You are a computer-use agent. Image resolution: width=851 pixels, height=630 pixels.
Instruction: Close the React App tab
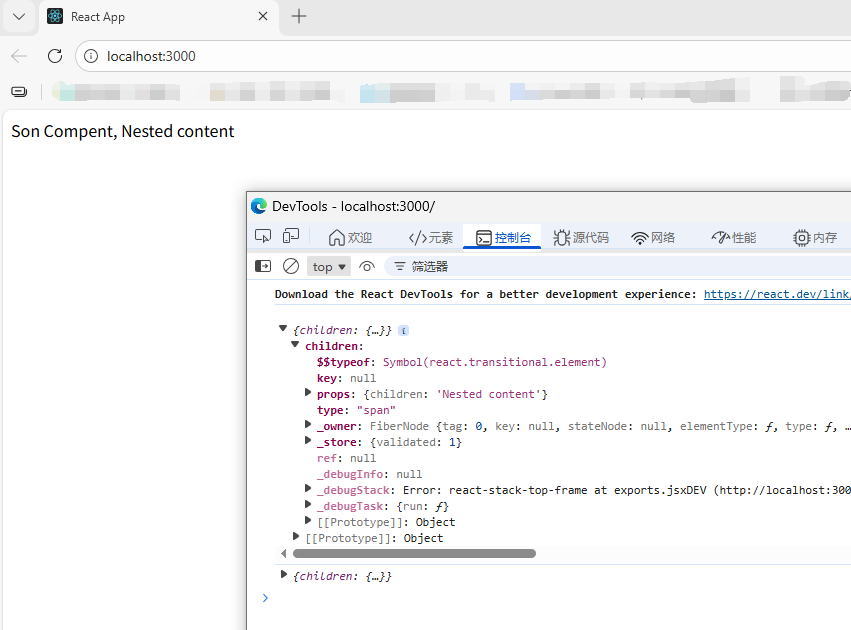(x=264, y=17)
